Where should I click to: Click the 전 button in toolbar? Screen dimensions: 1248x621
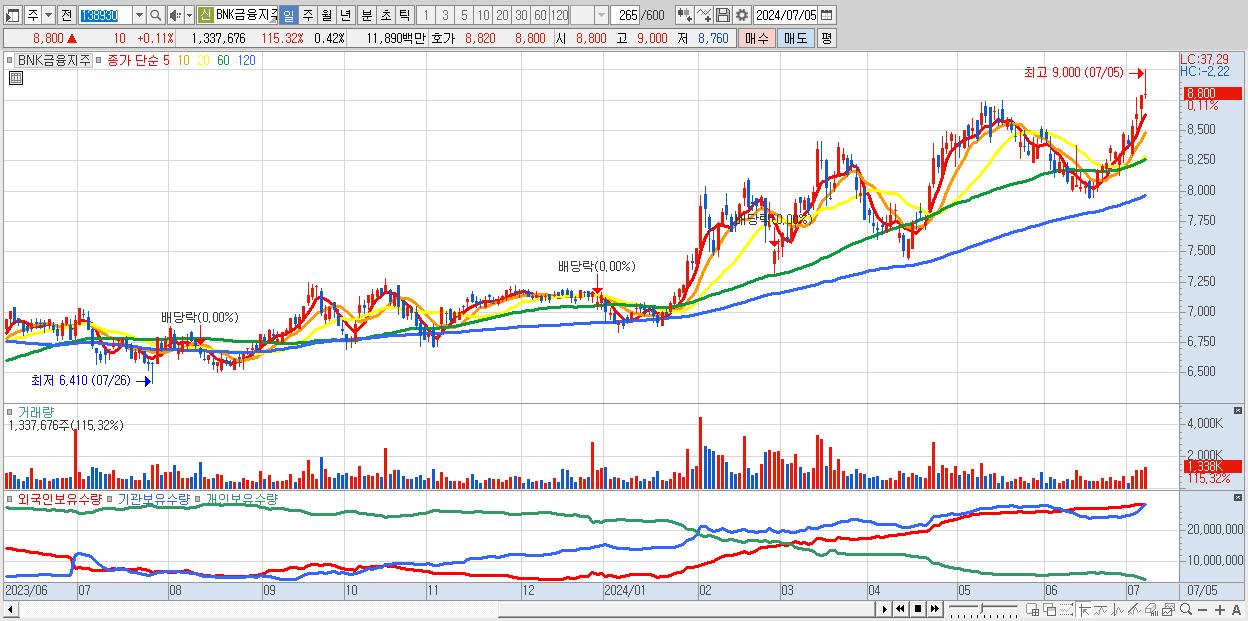[x=66, y=15]
